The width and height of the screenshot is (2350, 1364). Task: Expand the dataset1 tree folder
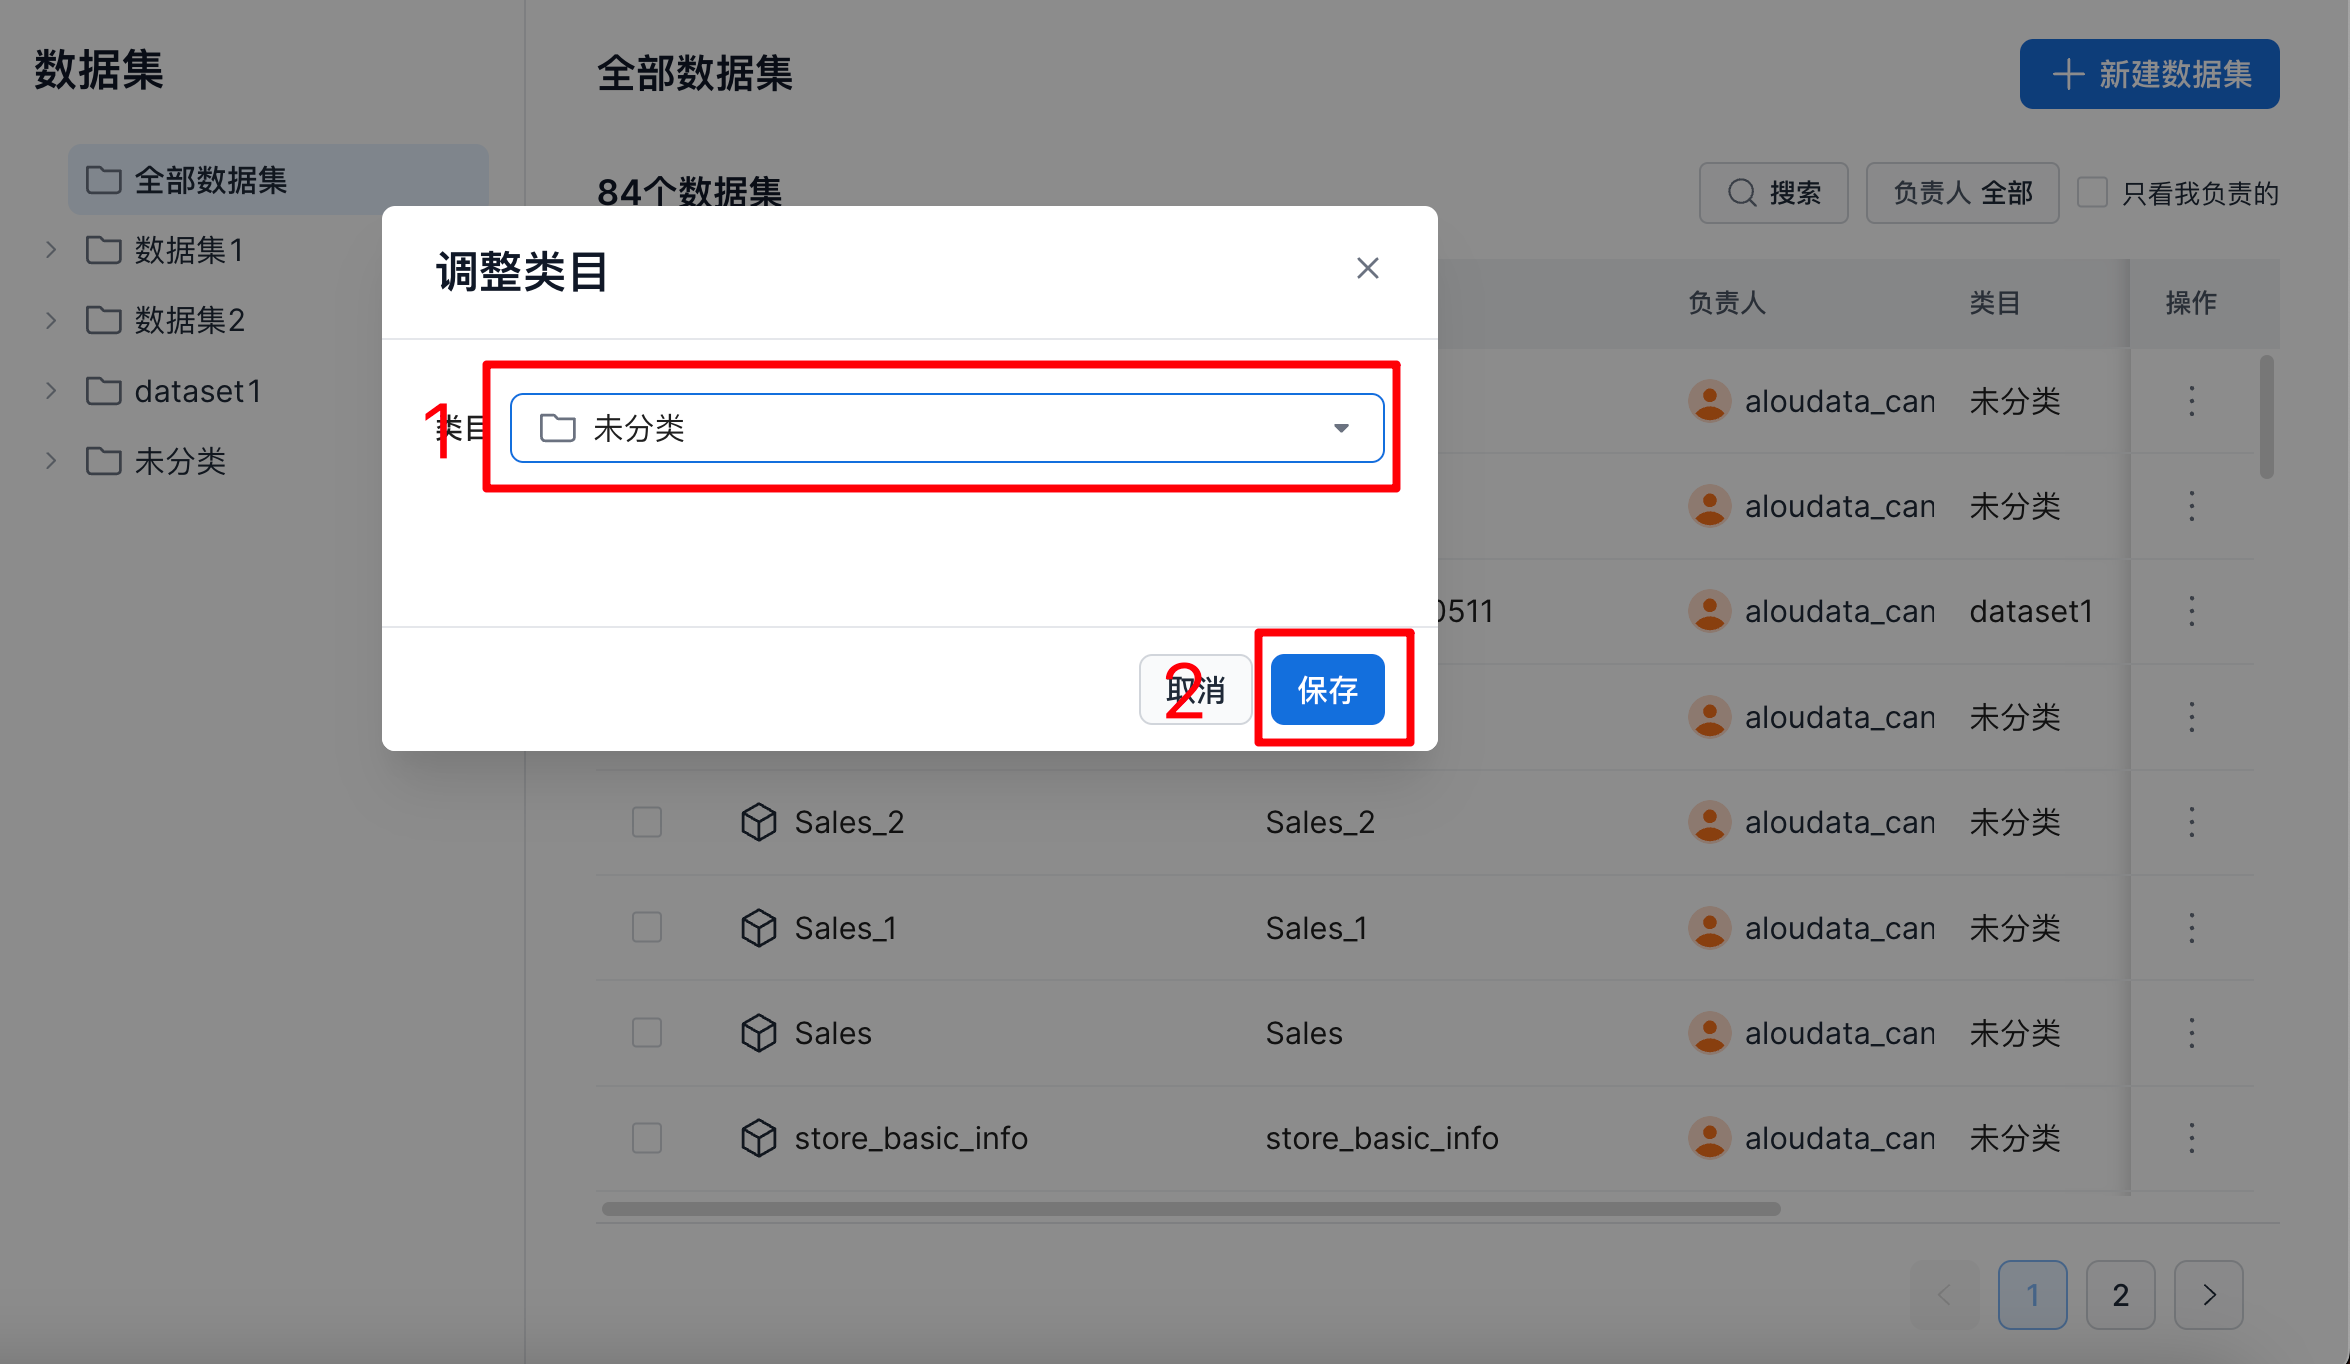pyautogui.click(x=51, y=391)
